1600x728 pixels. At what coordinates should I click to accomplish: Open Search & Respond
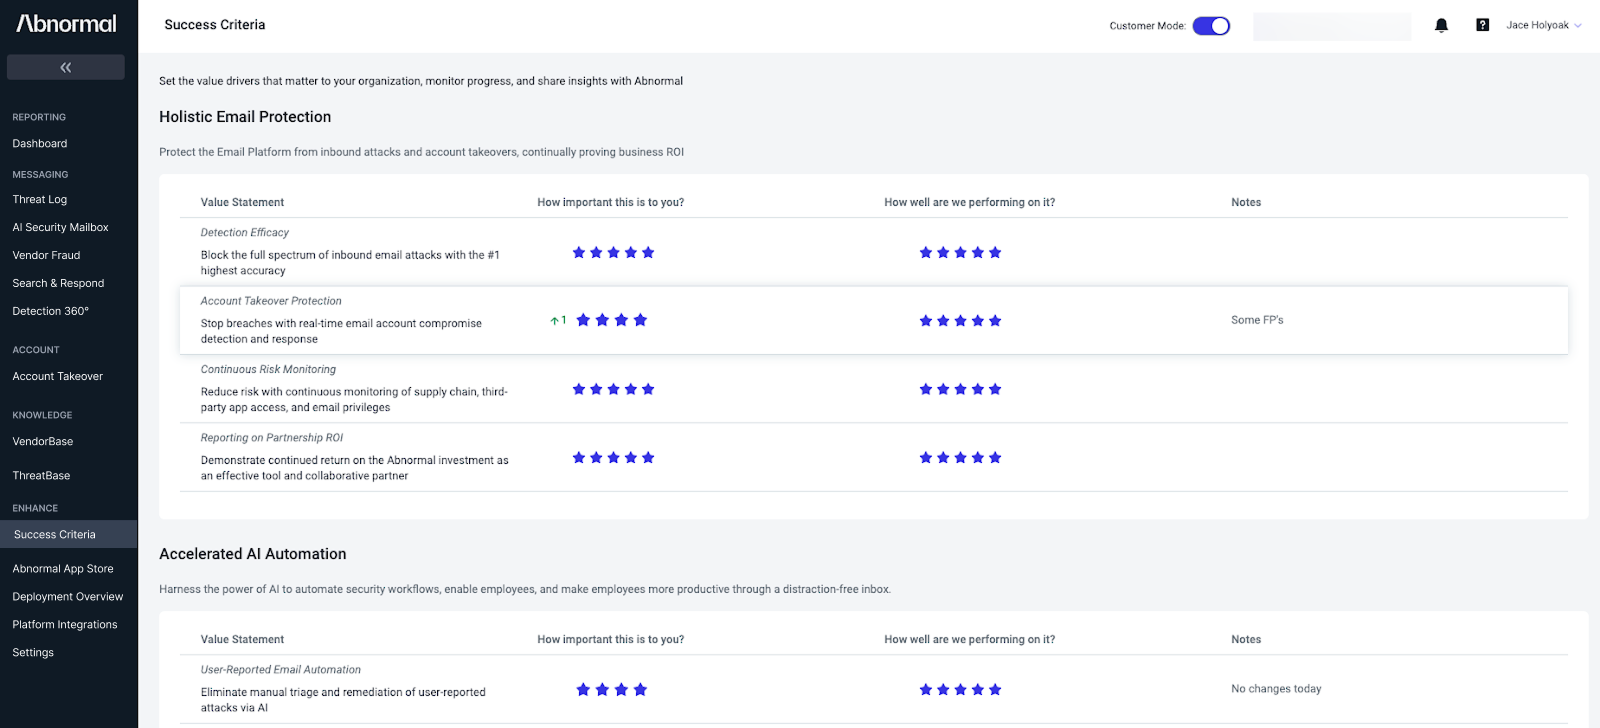[58, 284]
